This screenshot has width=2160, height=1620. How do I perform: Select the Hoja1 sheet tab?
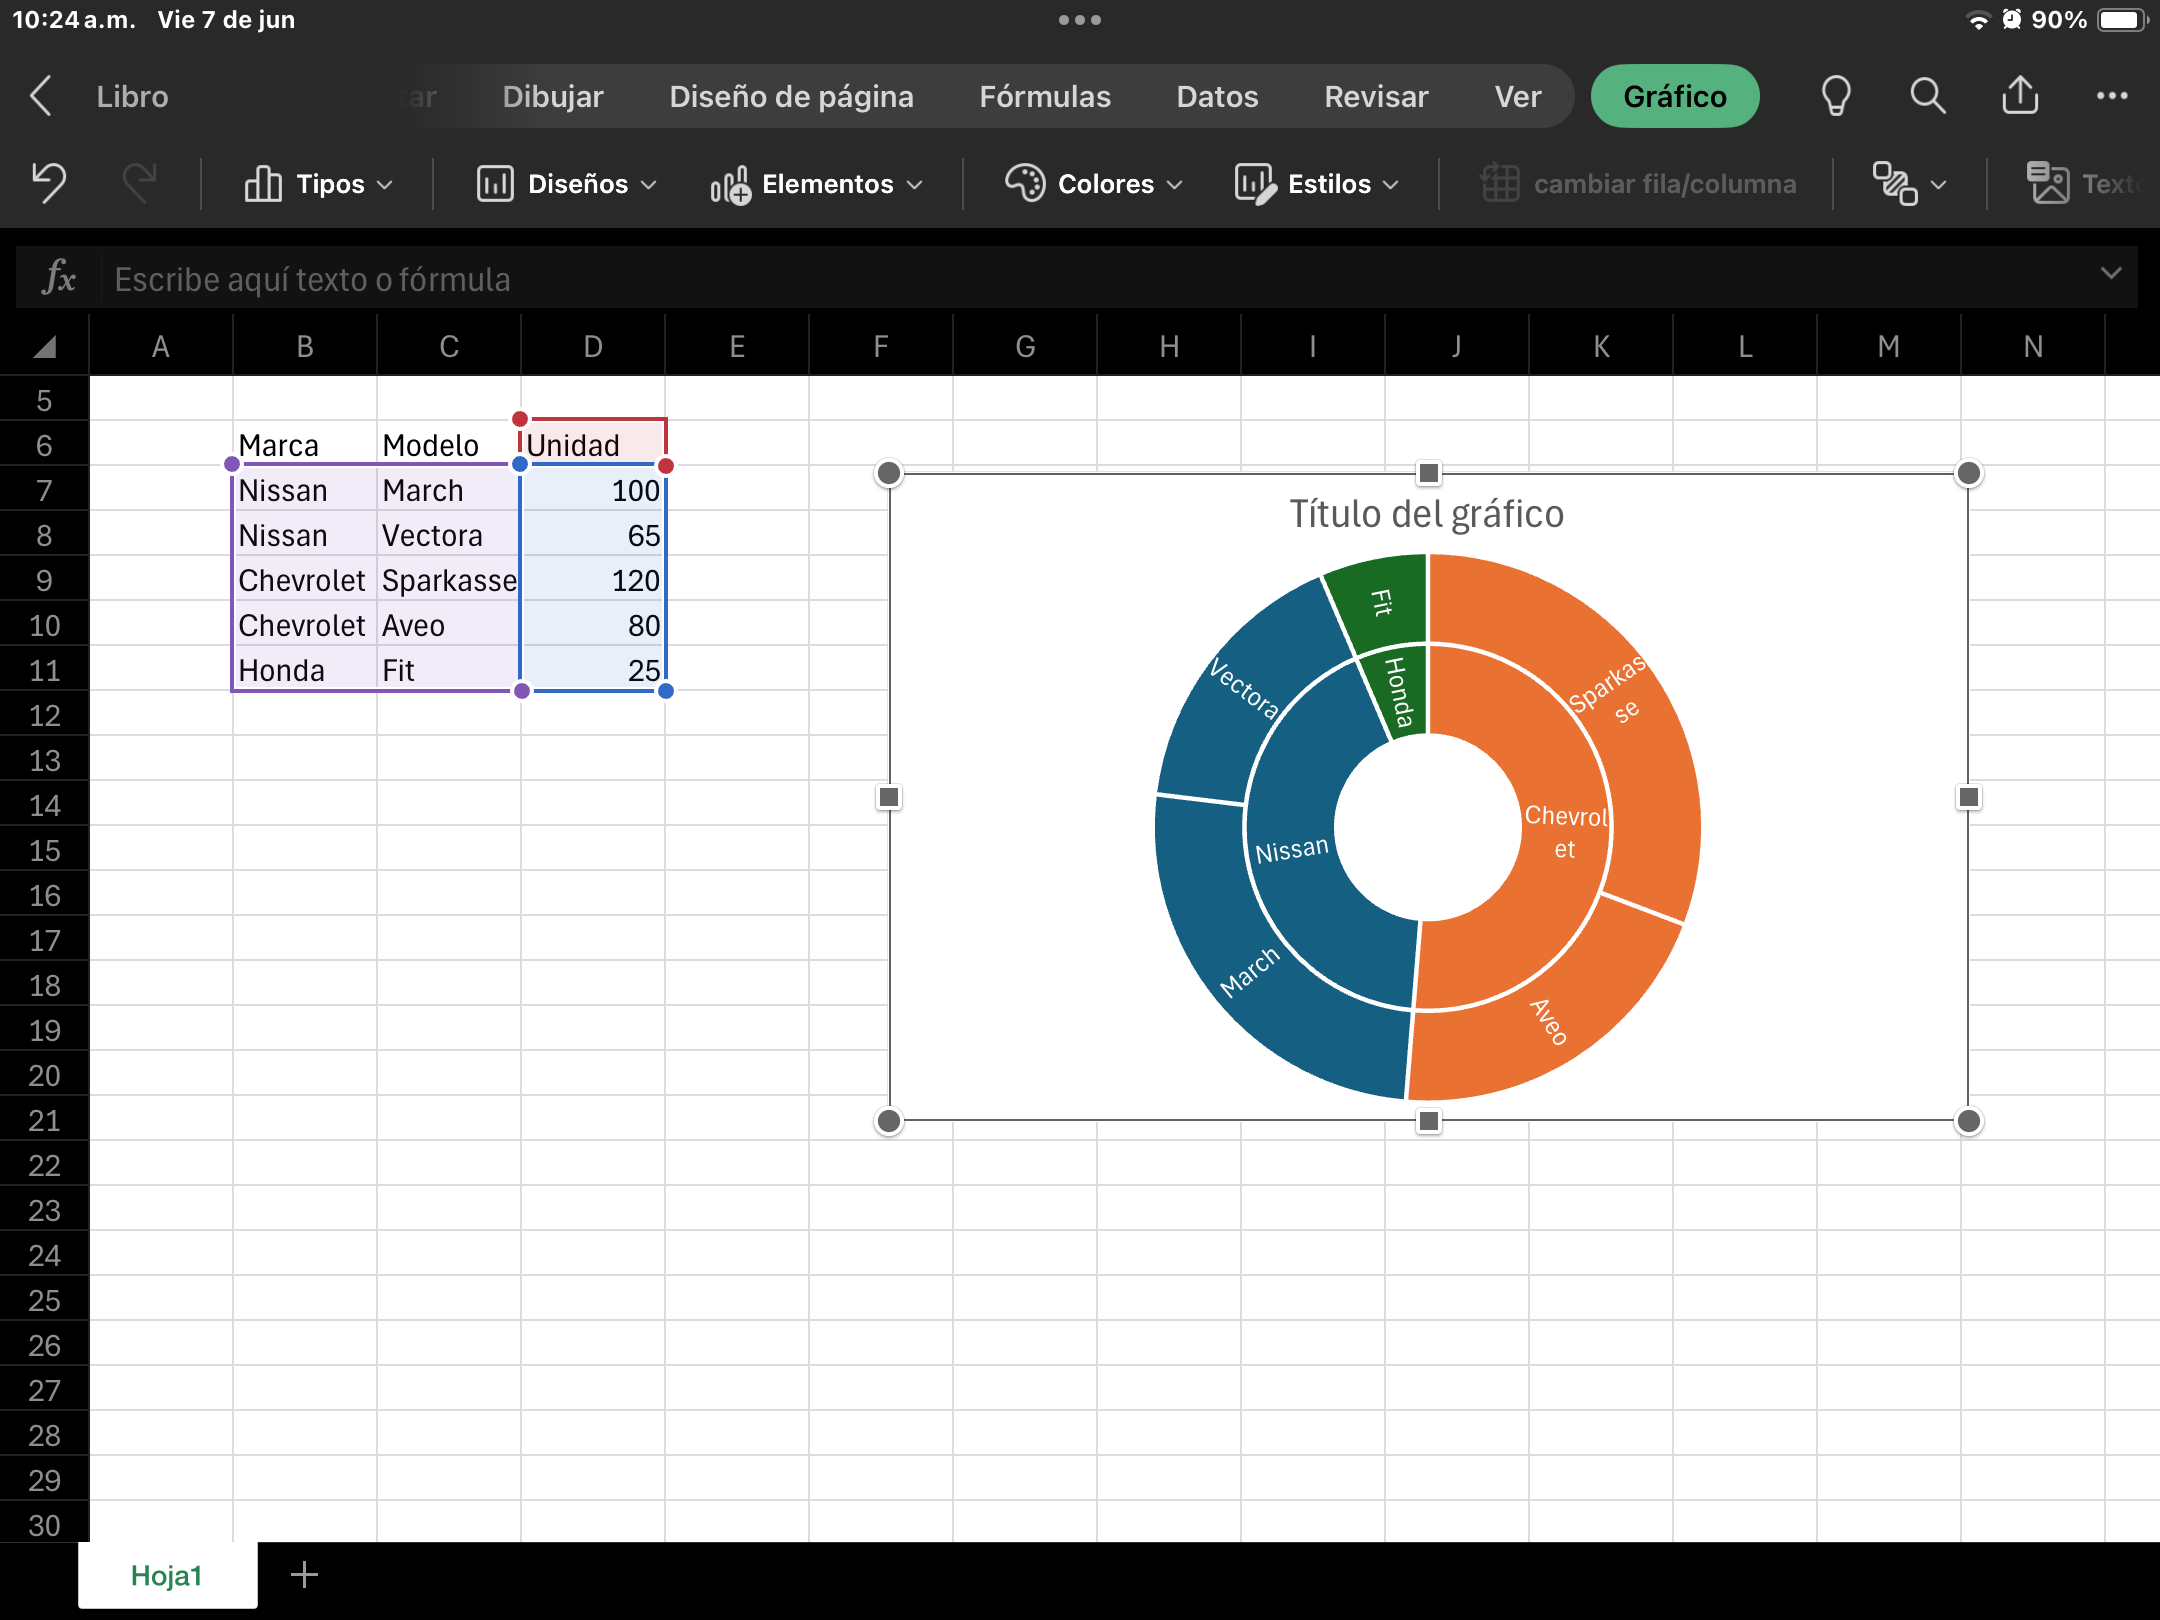coord(167,1575)
